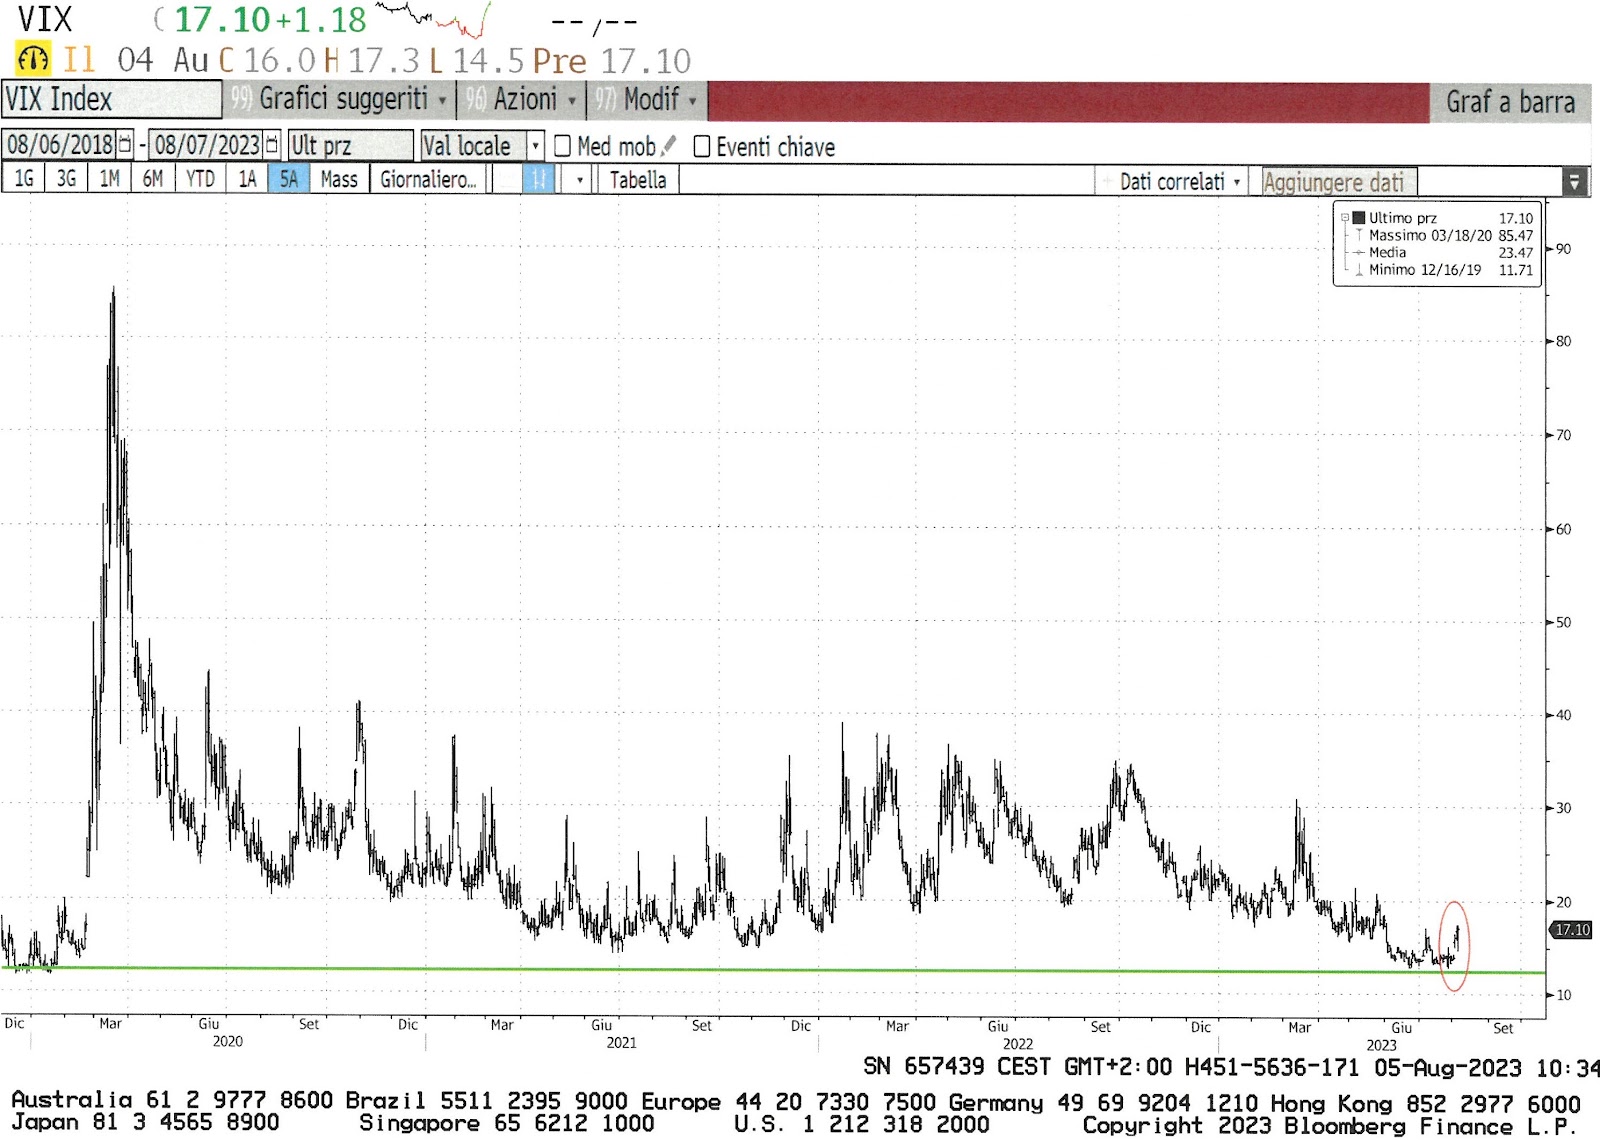1600x1140 pixels.
Task: Enable the Eventi chiave checkbox
Action: [702, 147]
